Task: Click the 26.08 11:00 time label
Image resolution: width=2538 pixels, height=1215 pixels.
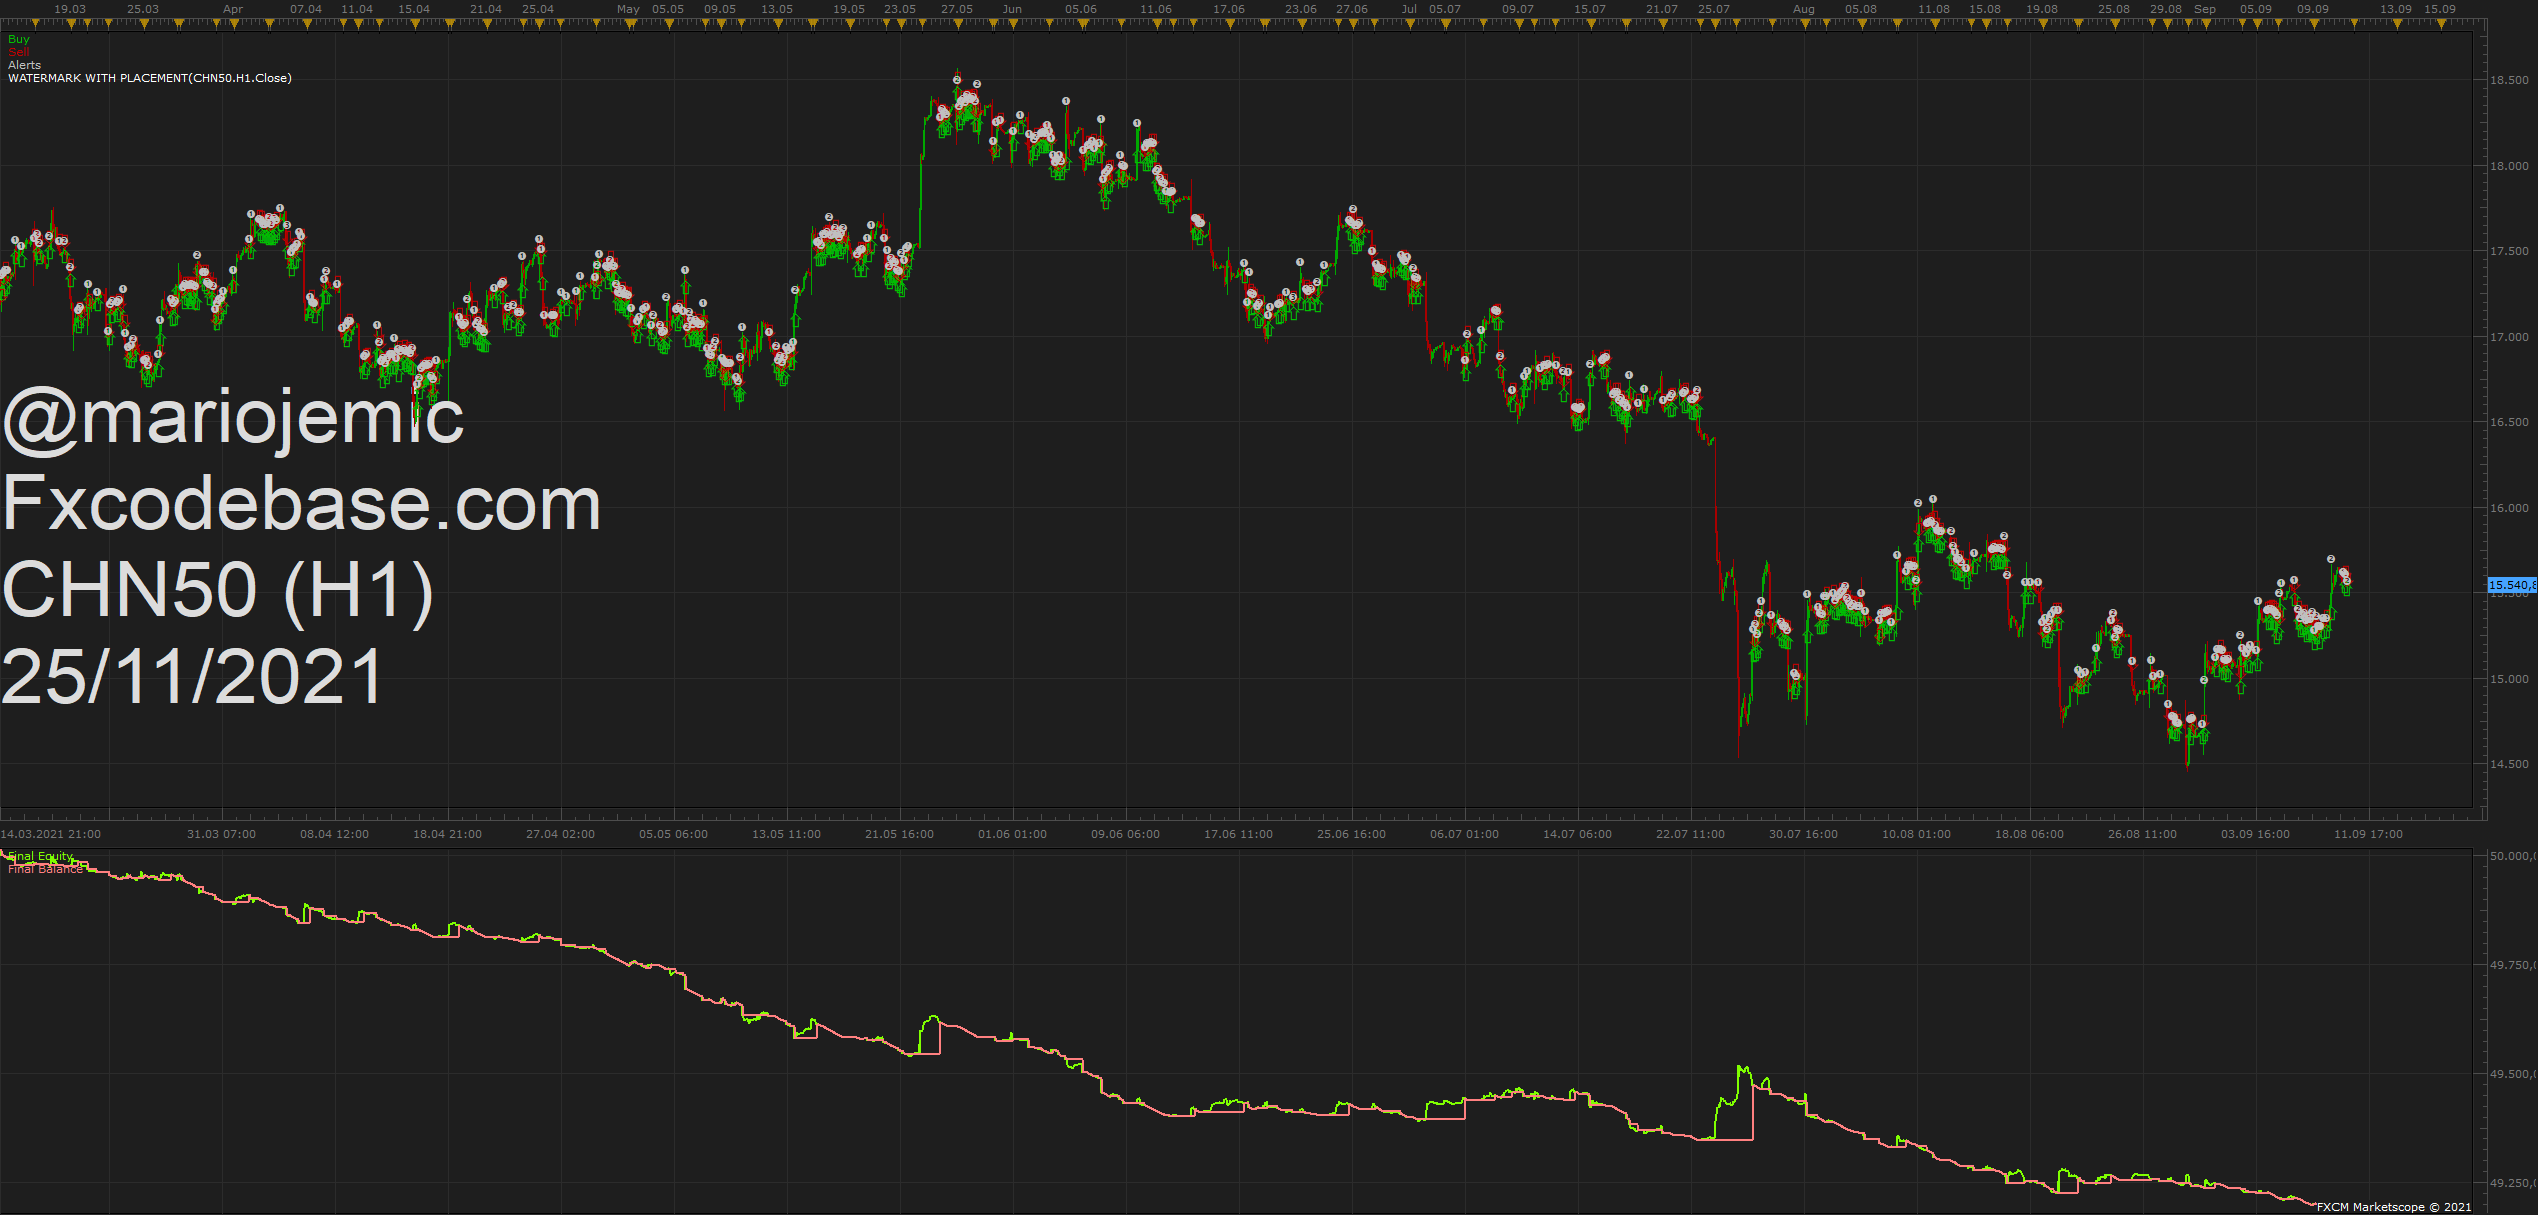Action: click(2143, 834)
